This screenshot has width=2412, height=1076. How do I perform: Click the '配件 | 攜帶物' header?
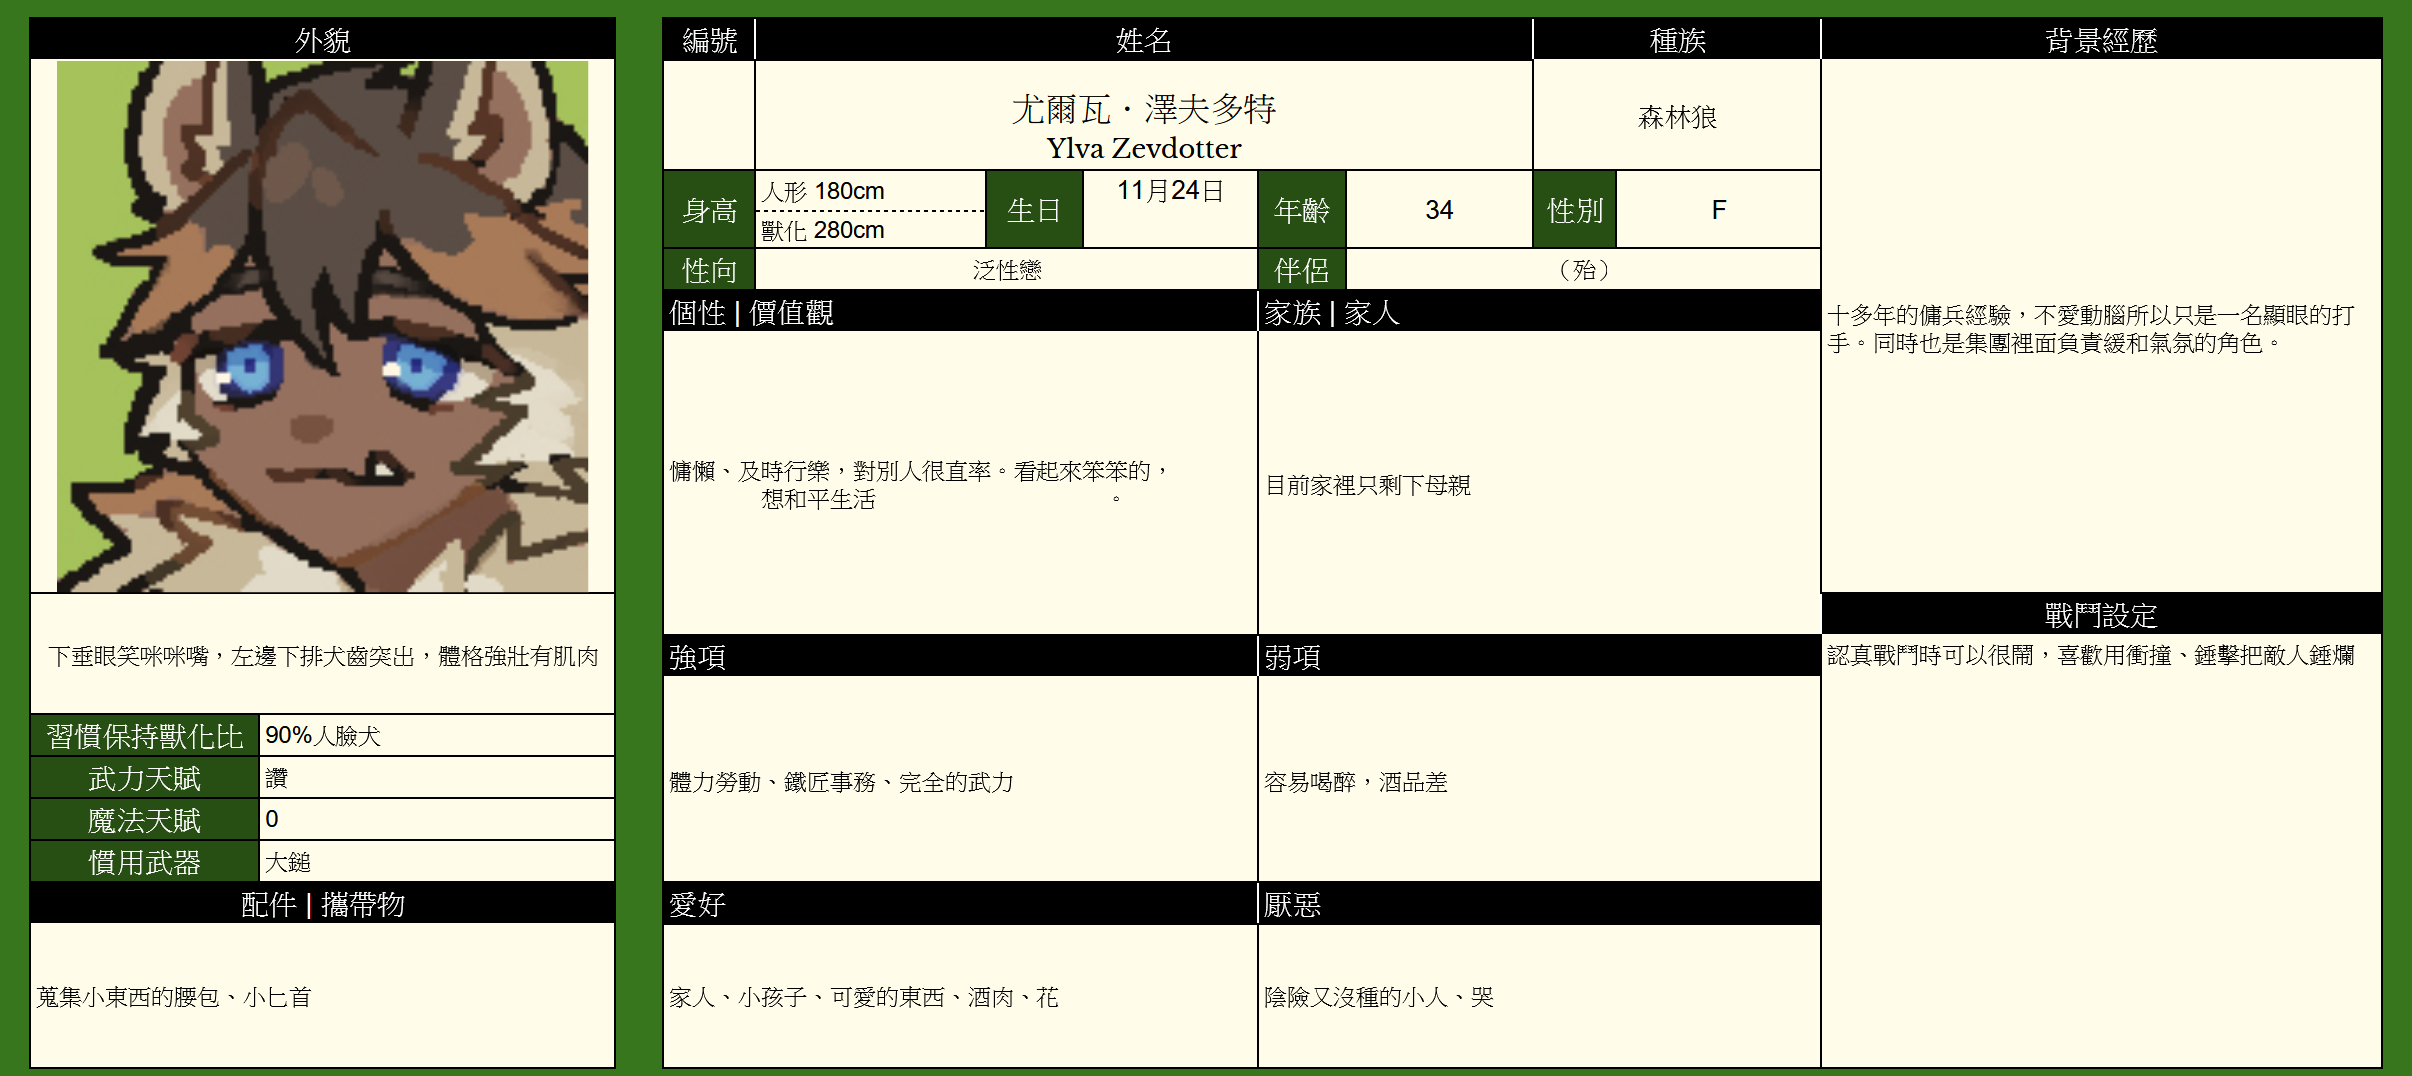point(322,904)
